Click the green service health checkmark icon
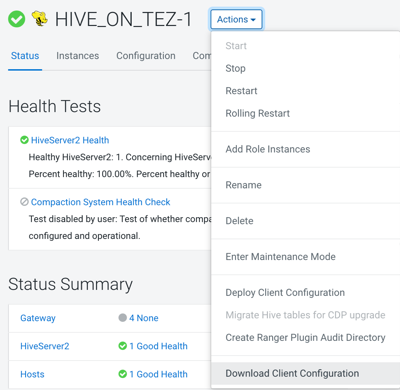 pos(17,19)
